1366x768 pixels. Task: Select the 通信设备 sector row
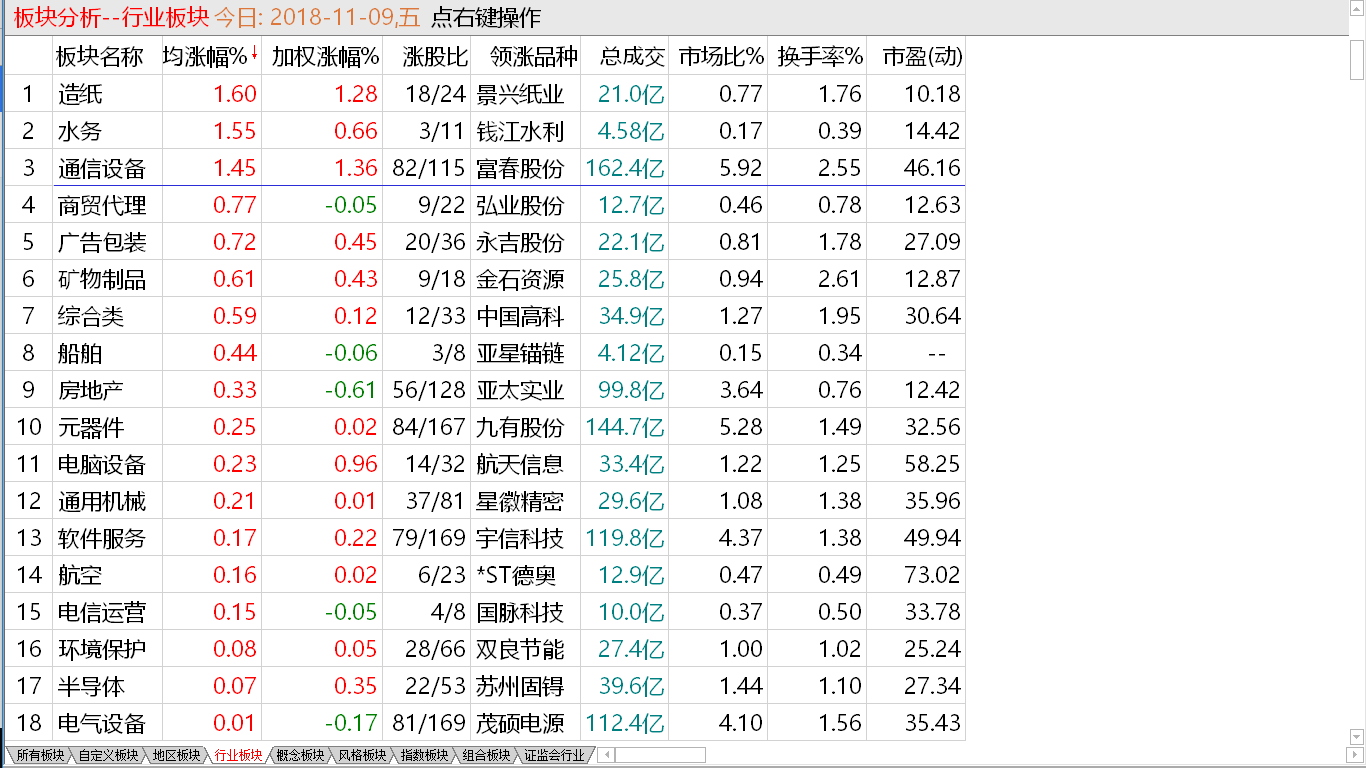click(485, 169)
